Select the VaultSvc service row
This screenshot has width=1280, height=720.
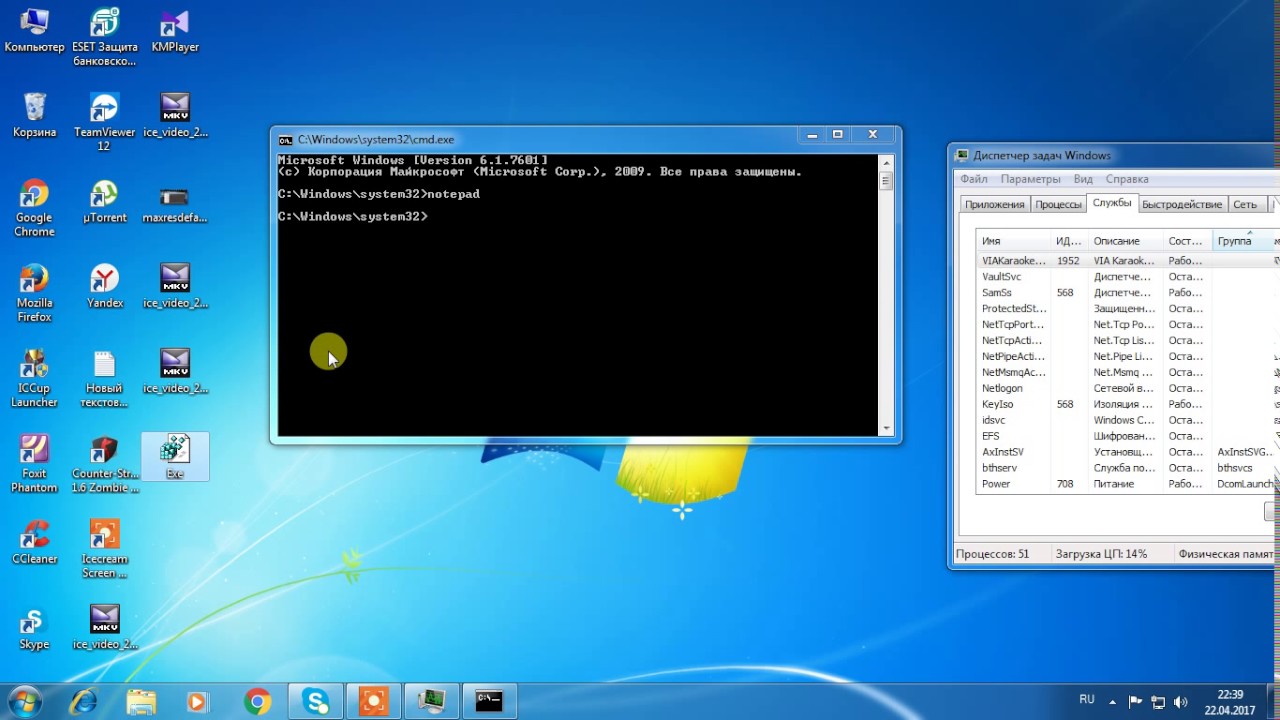[x=1127, y=276]
